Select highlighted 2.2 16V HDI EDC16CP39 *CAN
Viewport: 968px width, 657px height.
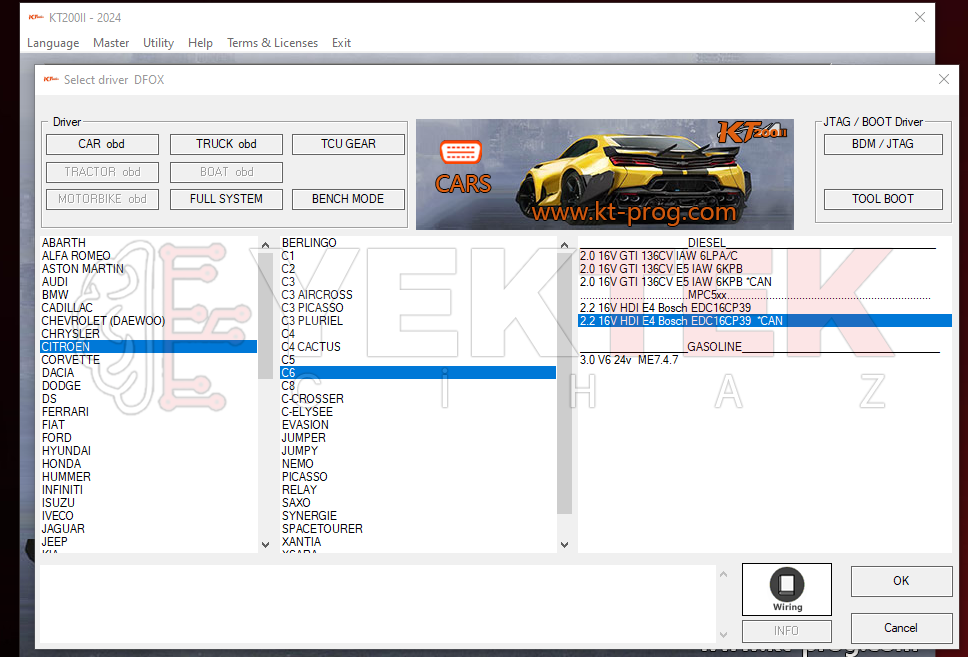[764, 320]
